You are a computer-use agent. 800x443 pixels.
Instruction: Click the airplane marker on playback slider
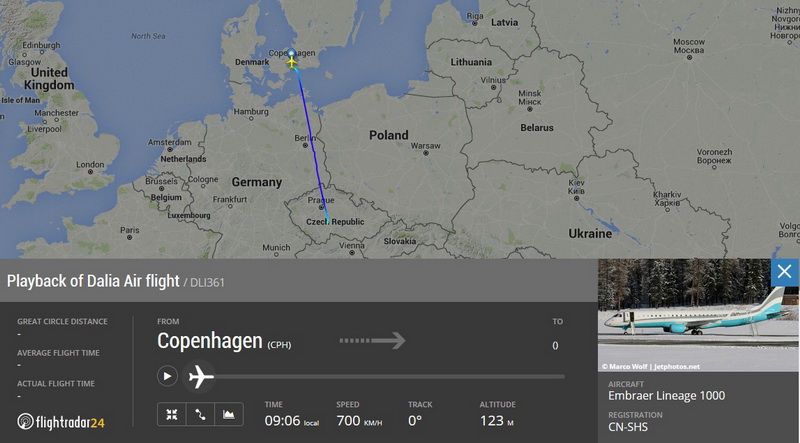(x=200, y=377)
